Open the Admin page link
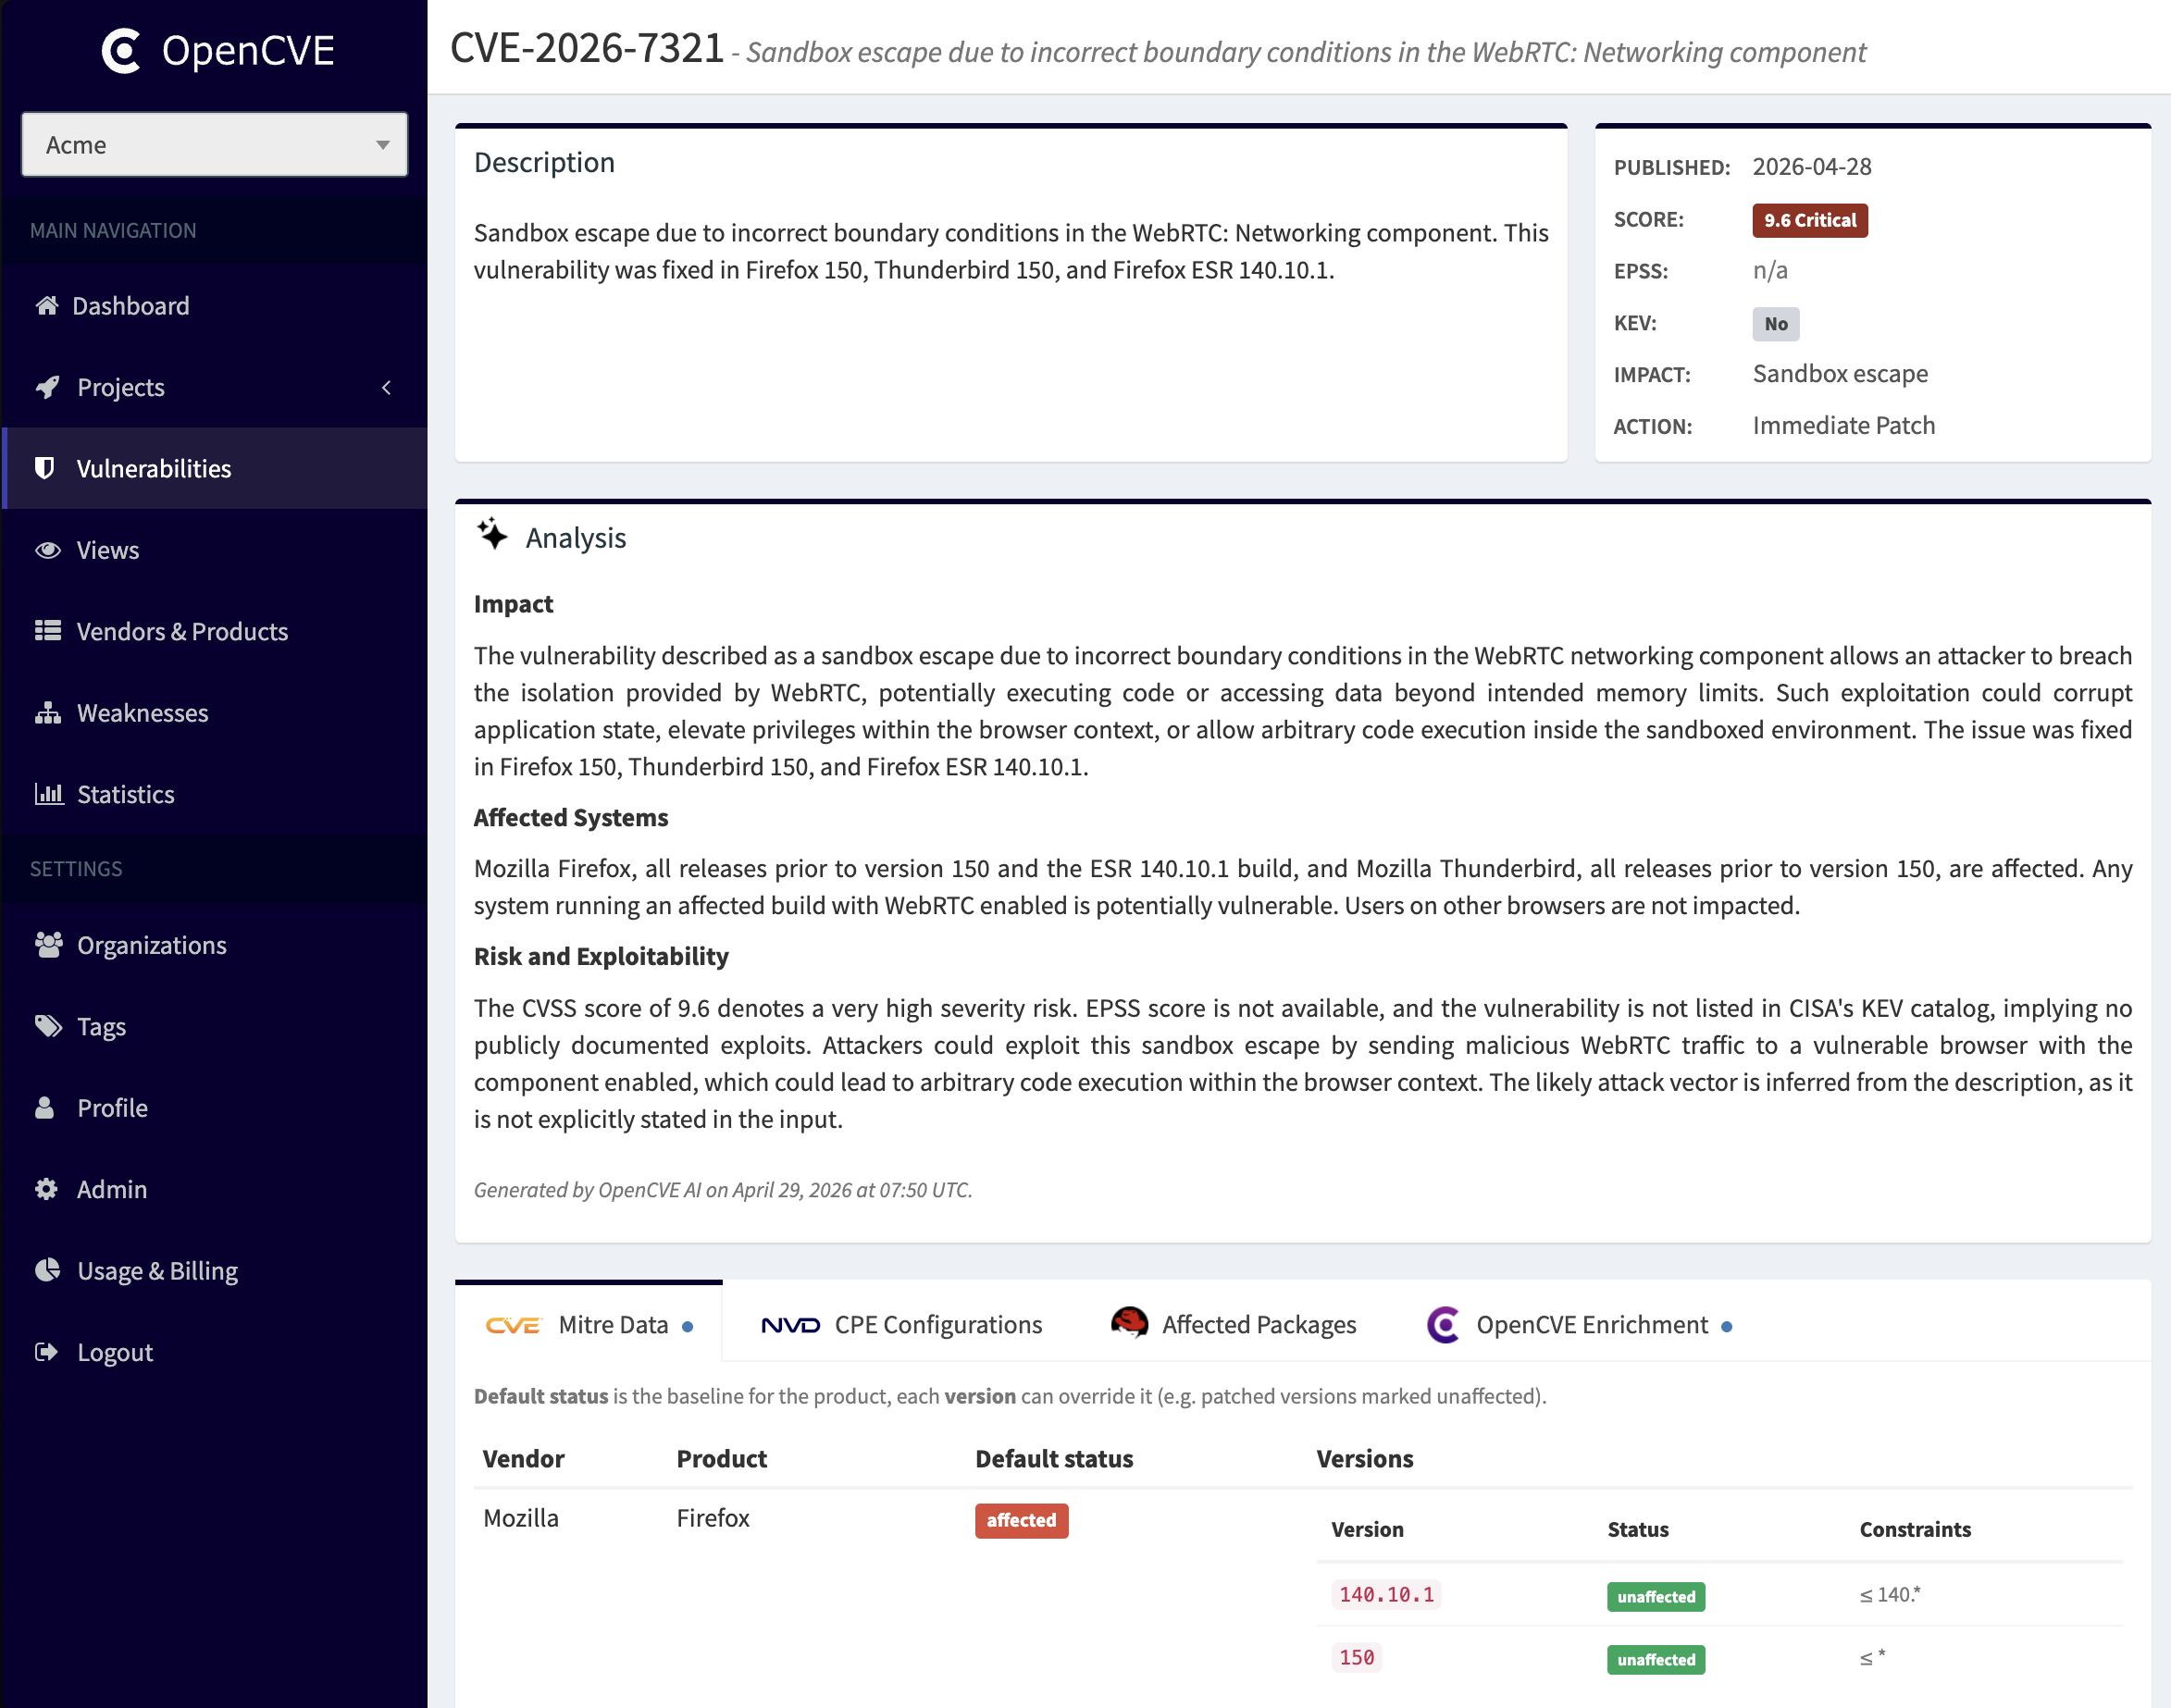 pos(215,1189)
